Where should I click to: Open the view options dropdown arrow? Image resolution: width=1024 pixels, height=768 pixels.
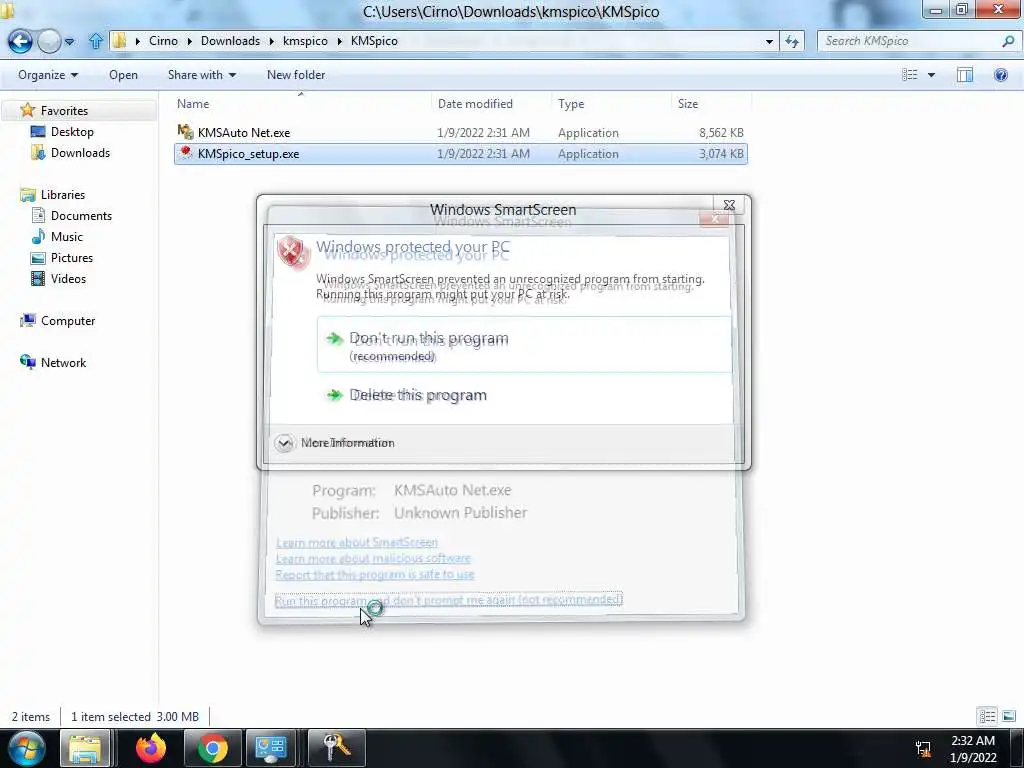point(931,75)
